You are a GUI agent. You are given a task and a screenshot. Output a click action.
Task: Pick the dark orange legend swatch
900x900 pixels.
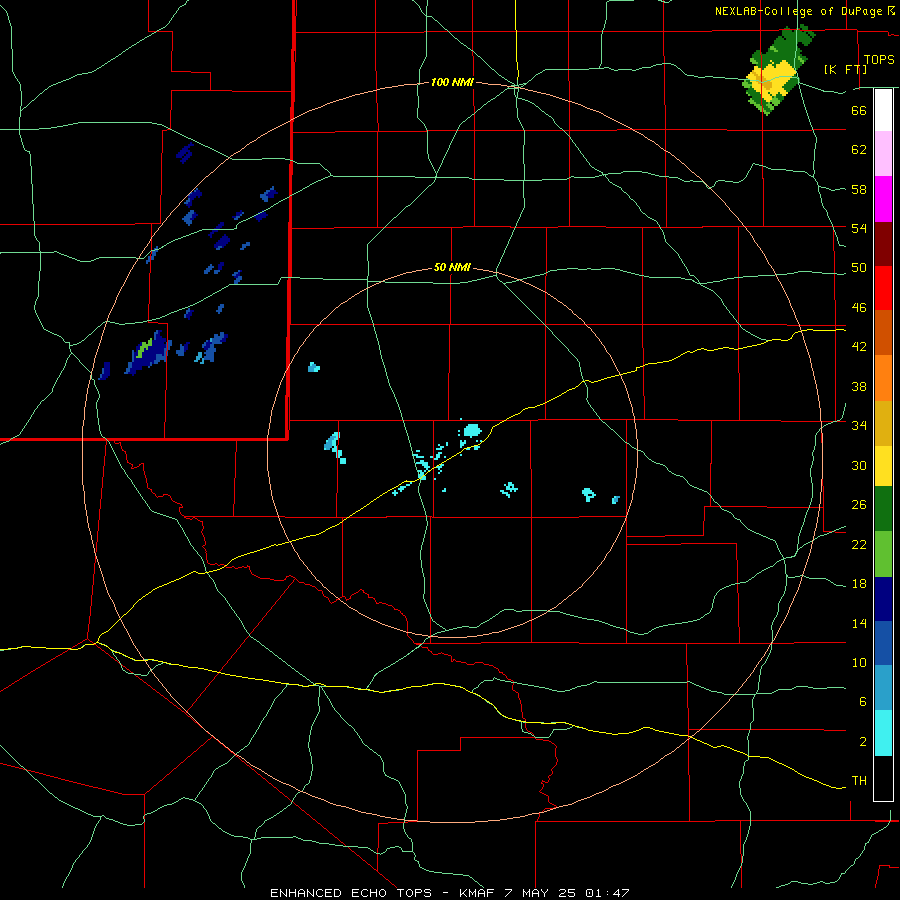[883, 332]
